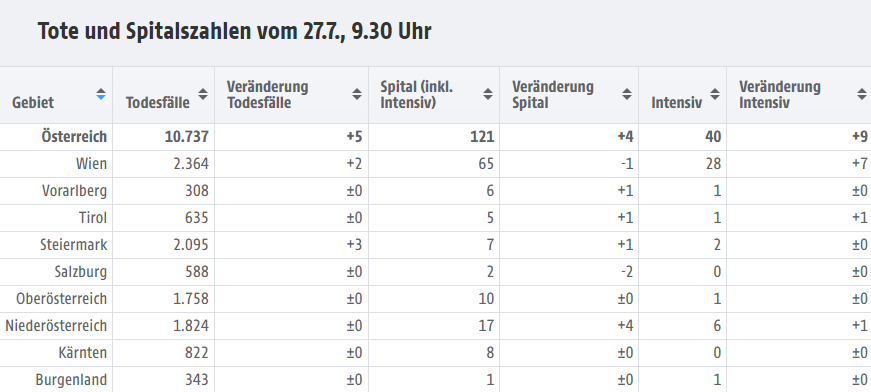Viewport: 871px width, 392px height.
Task: Click the Todesfälle sort arrows icon
Action: (x=203, y=94)
